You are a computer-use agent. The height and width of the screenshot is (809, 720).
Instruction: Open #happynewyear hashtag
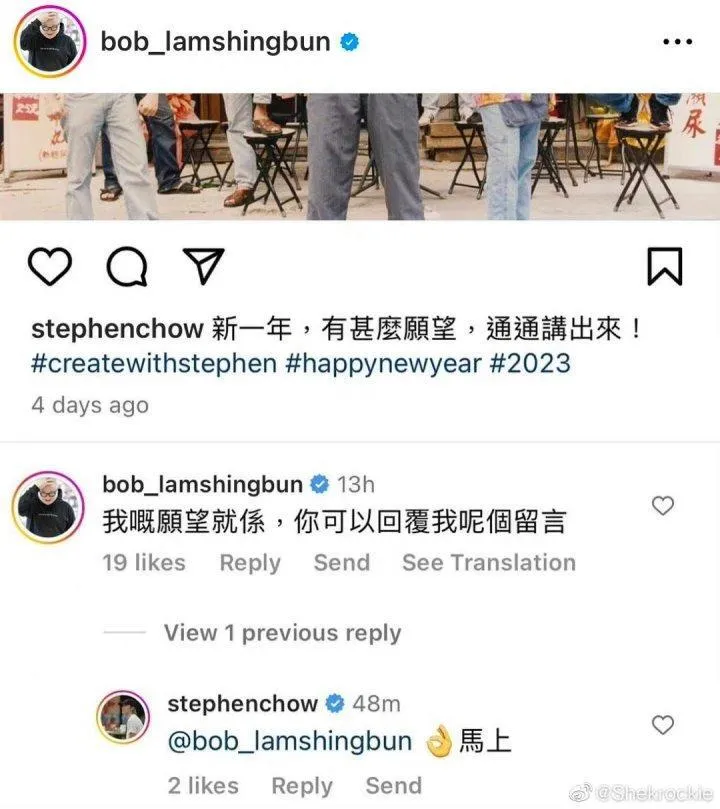tap(383, 363)
